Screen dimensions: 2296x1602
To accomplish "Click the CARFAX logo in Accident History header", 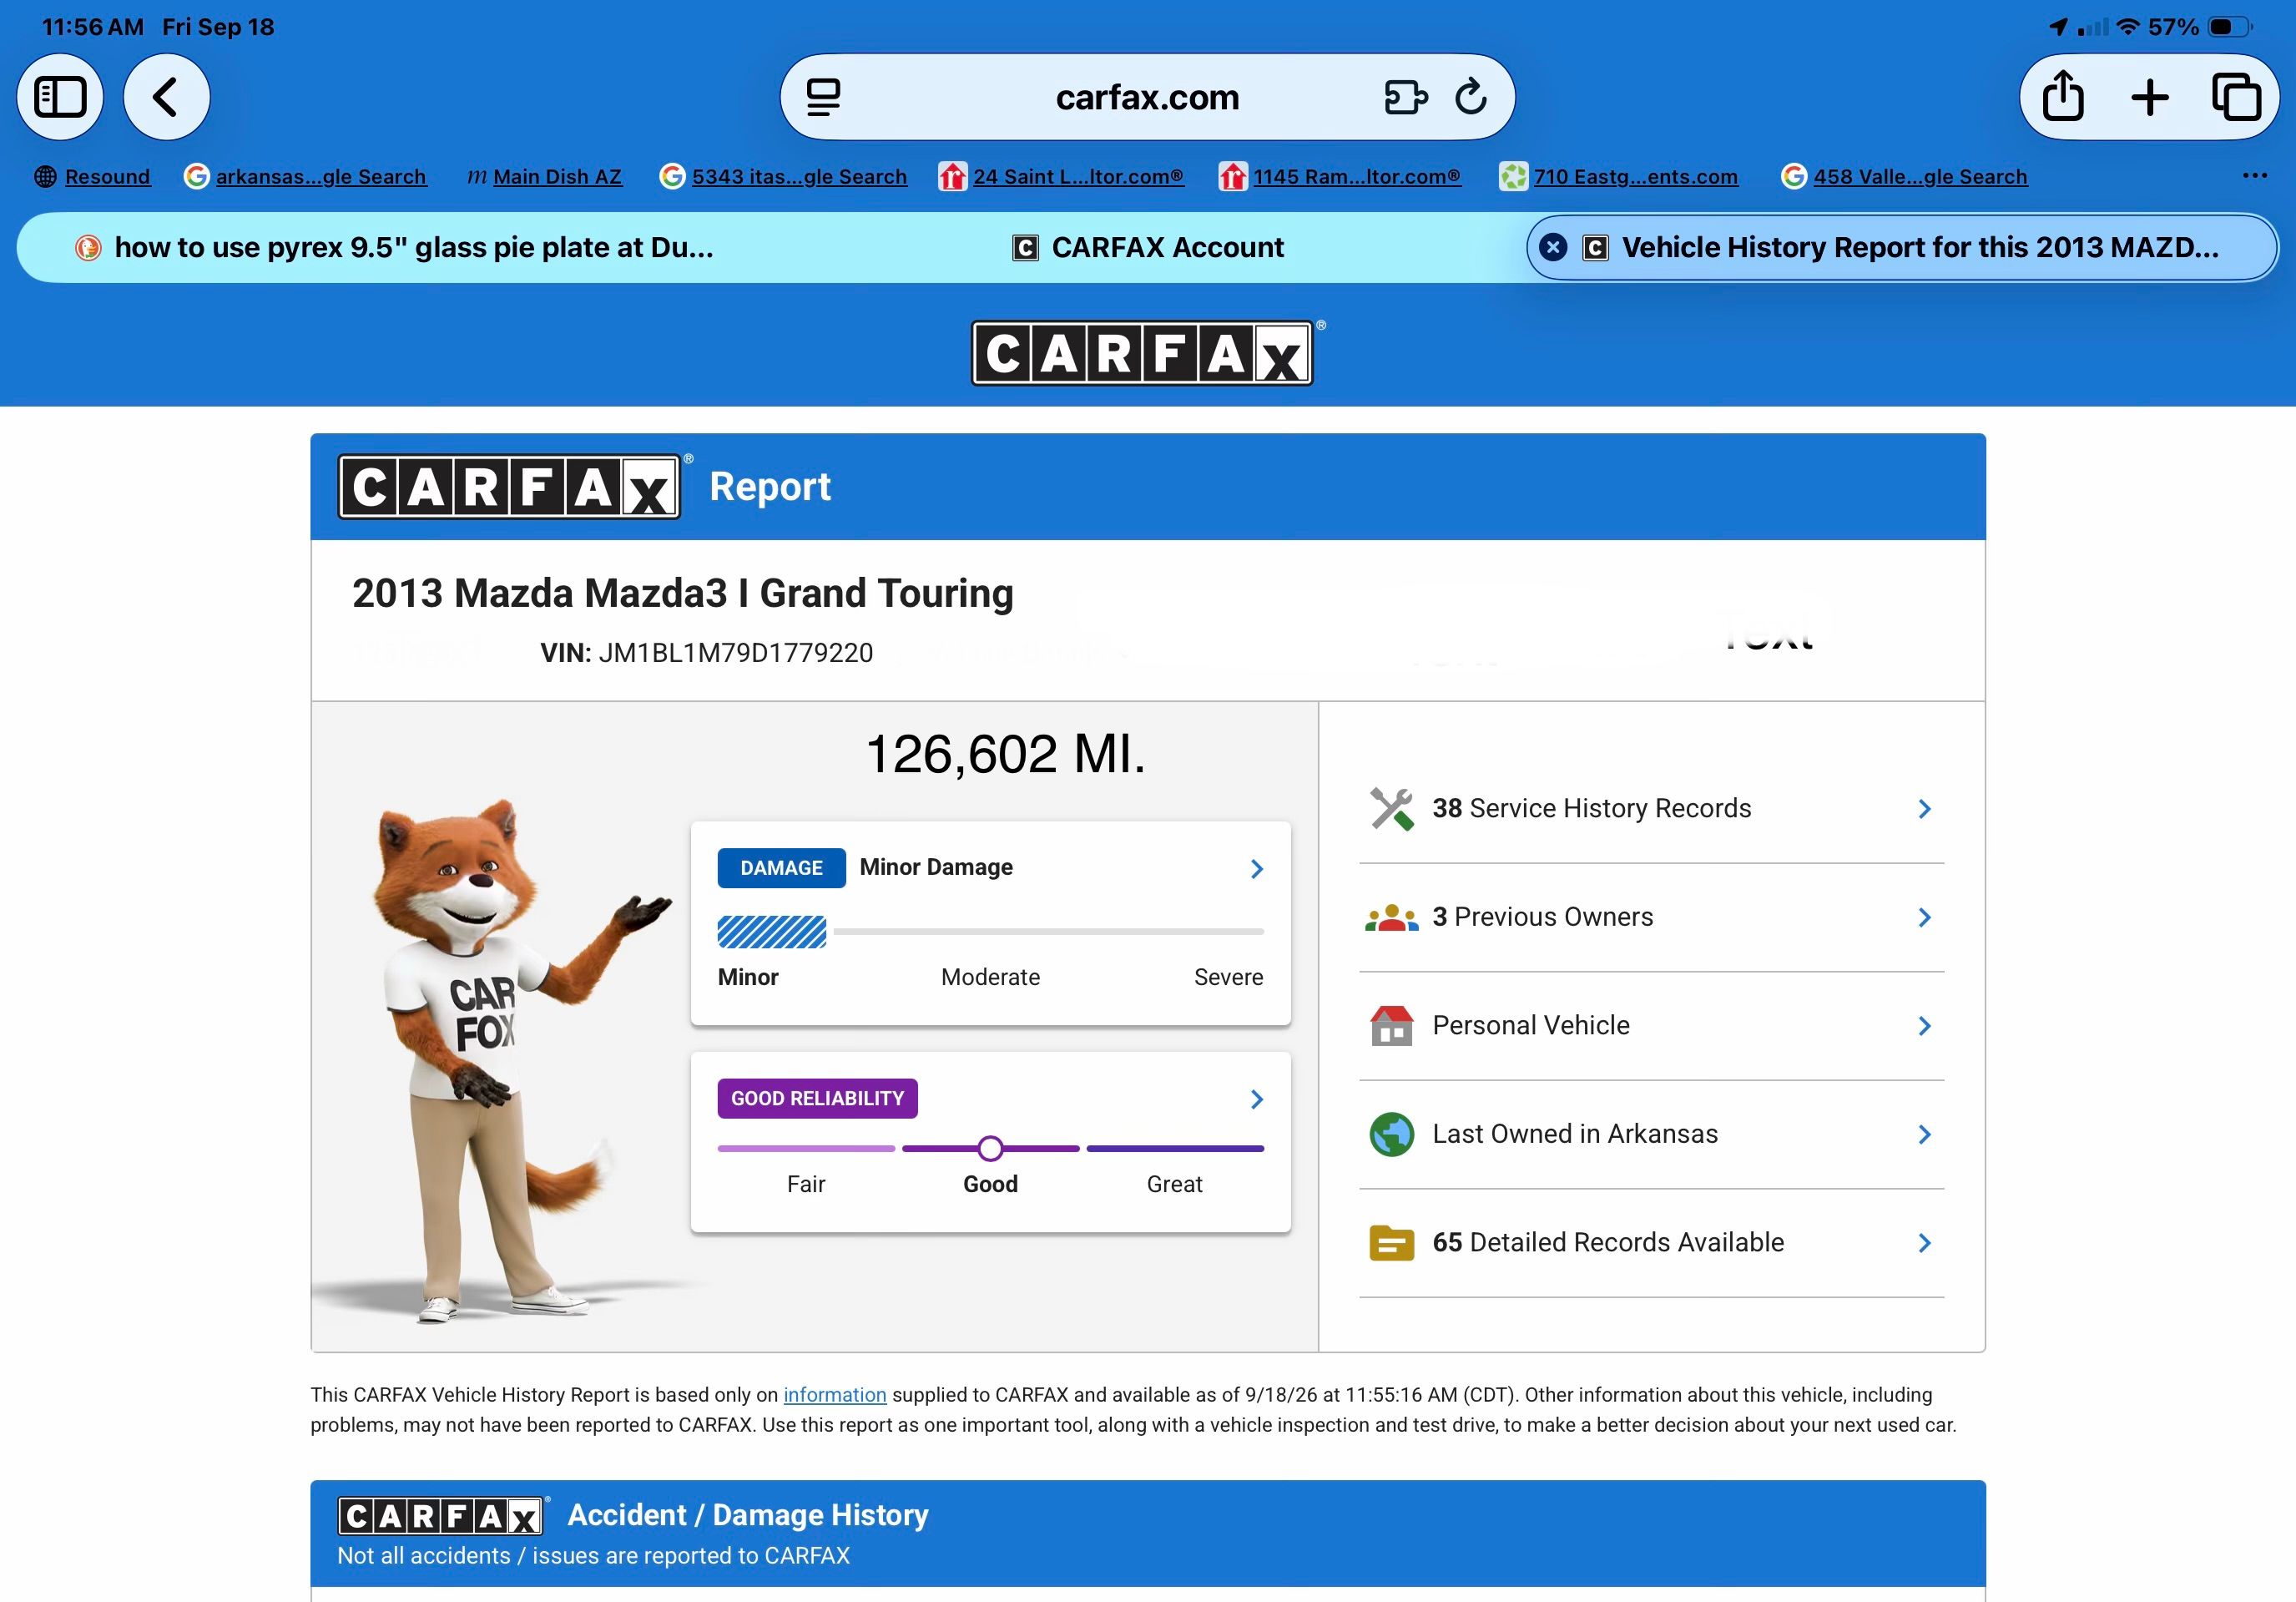I will (x=441, y=1516).
